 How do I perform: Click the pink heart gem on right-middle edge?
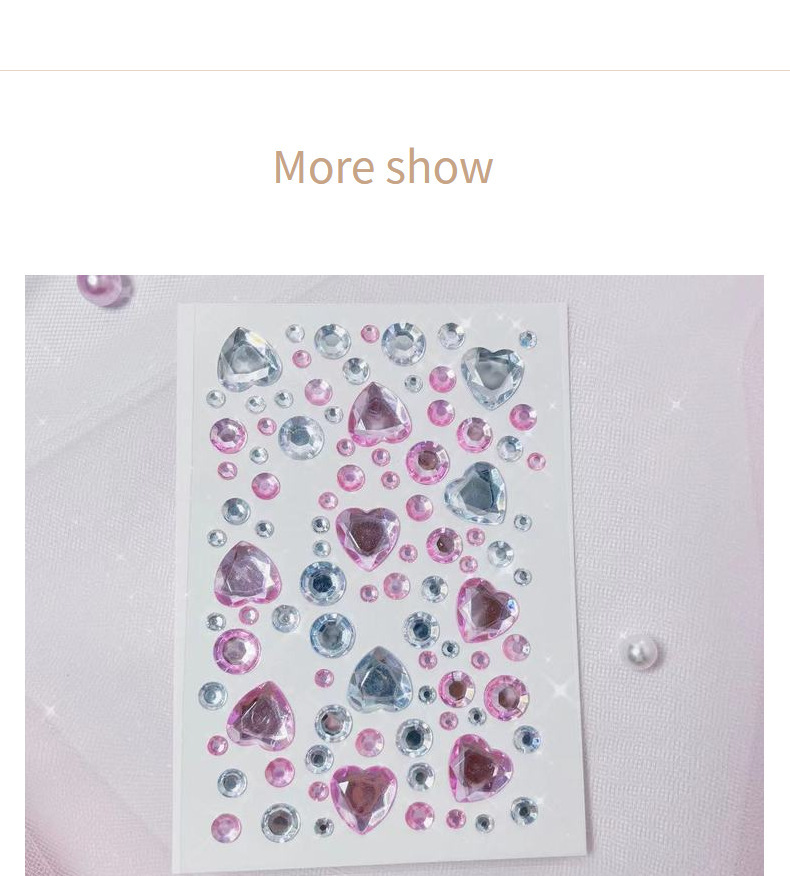(487, 610)
